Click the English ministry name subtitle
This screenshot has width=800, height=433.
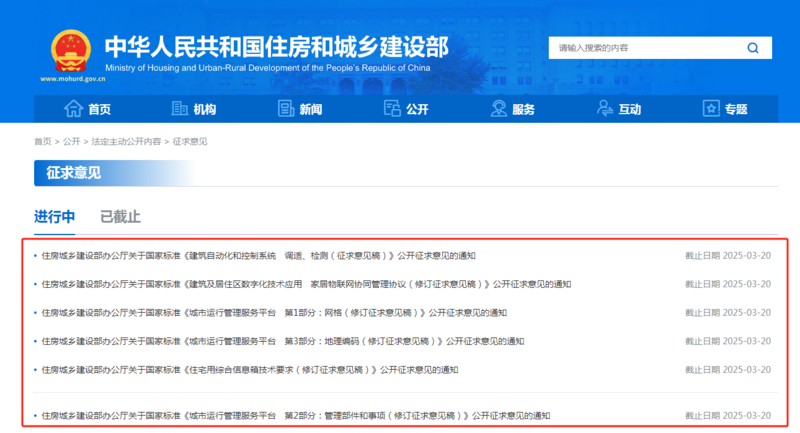pyautogui.click(x=267, y=68)
